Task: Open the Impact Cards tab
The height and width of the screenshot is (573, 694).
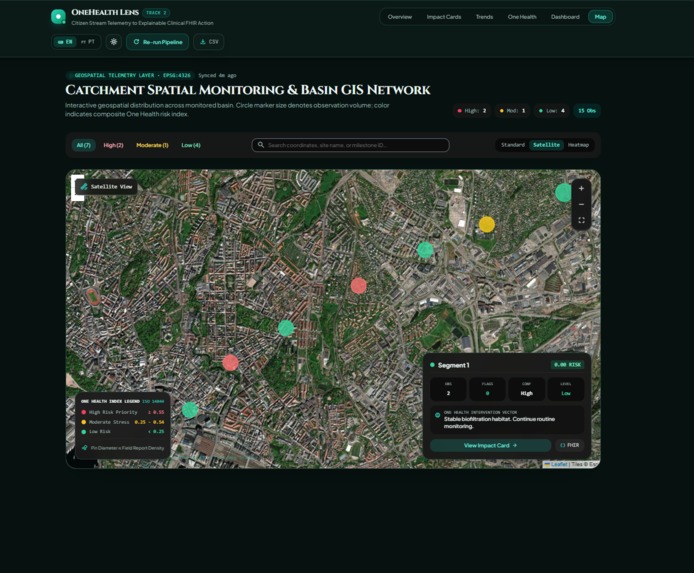Action: [x=443, y=17]
